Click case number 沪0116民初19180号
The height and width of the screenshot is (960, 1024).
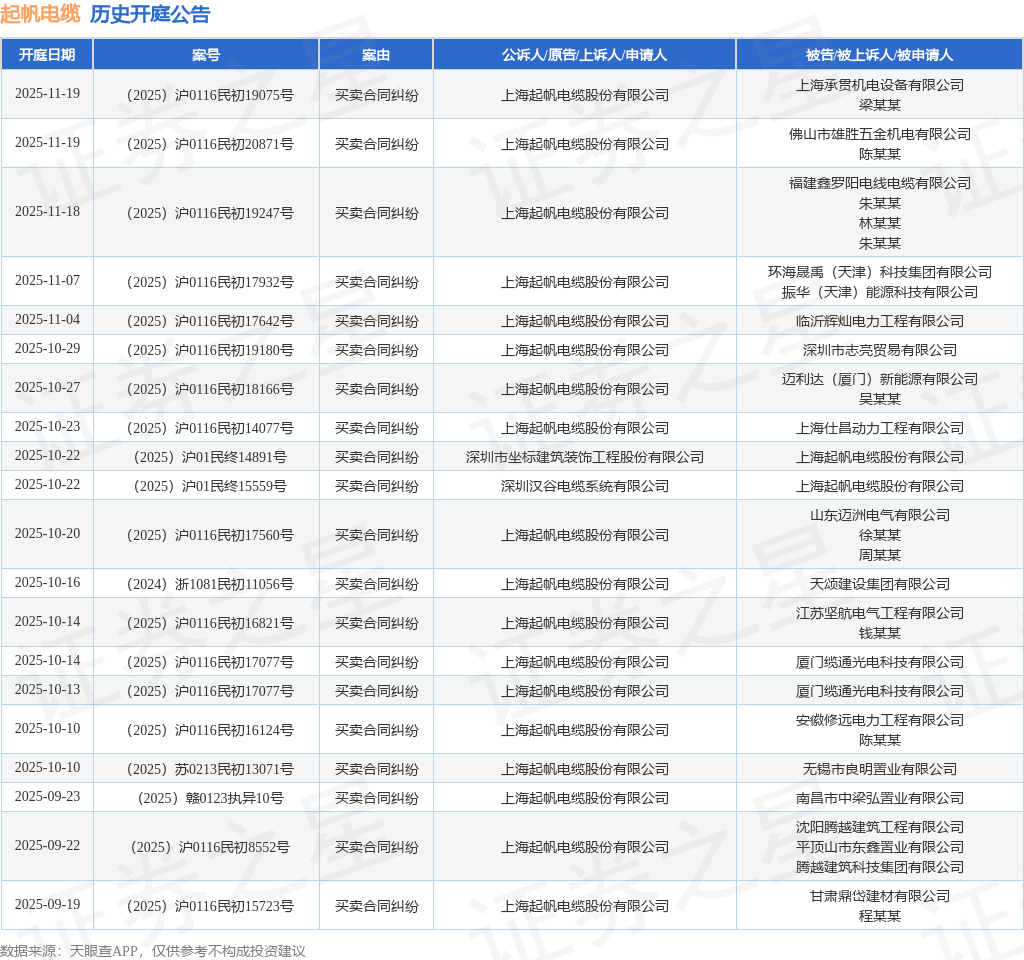pyautogui.click(x=210, y=350)
